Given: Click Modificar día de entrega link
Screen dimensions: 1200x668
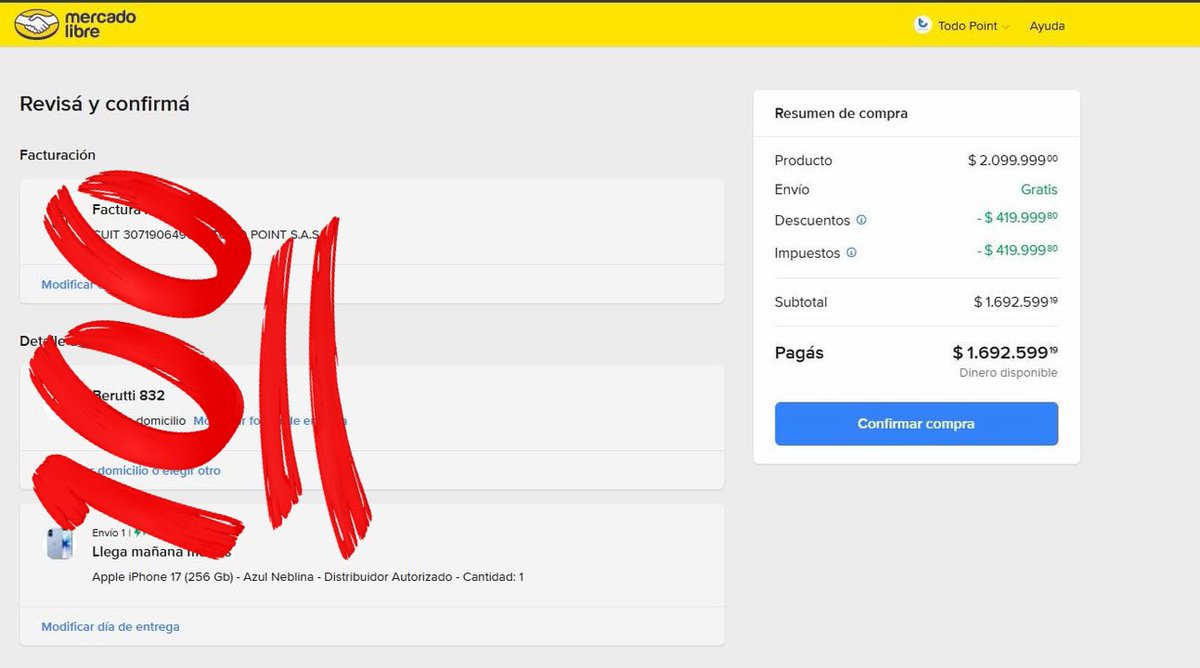Looking at the screenshot, I should tap(110, 627).
